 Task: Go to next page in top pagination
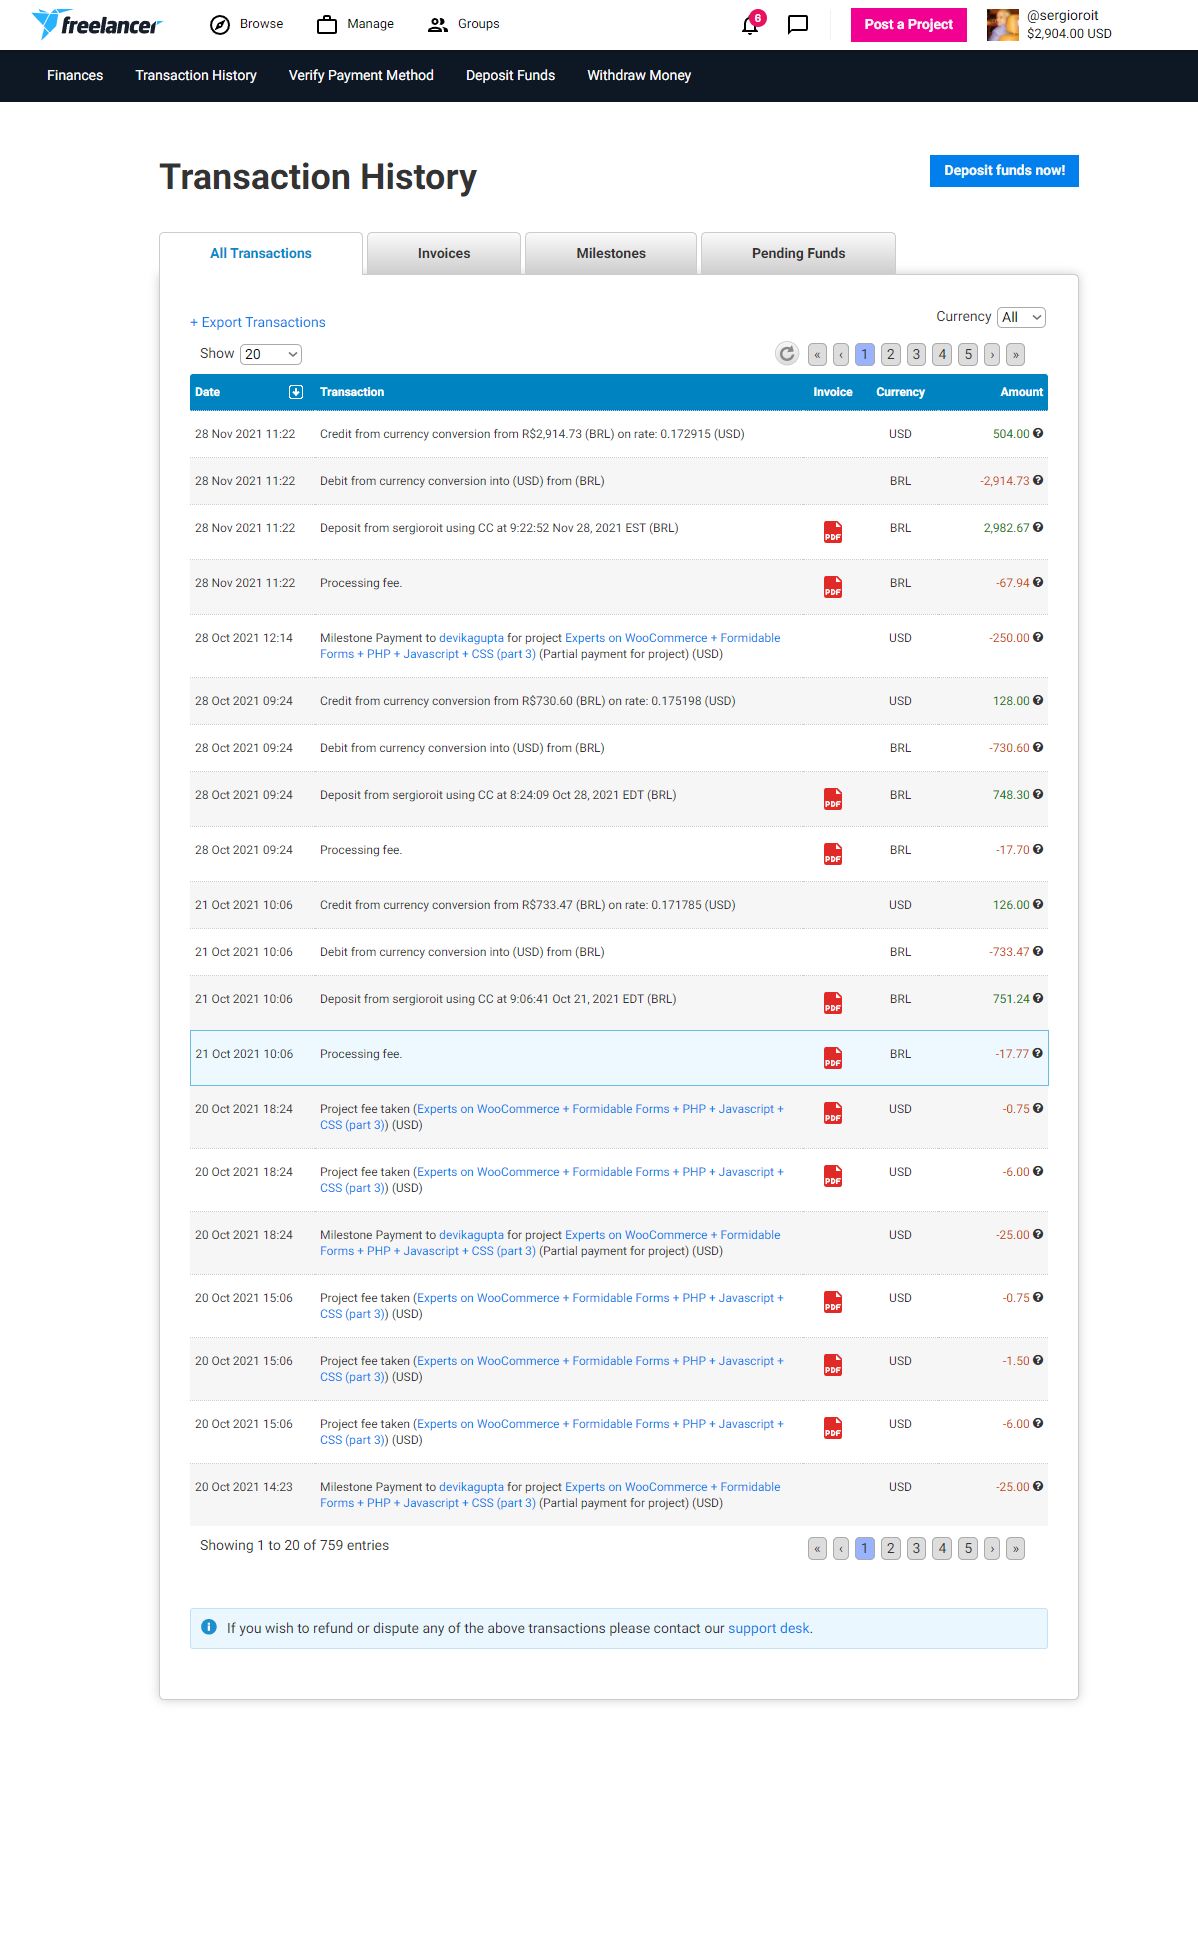tap(992, 354)
